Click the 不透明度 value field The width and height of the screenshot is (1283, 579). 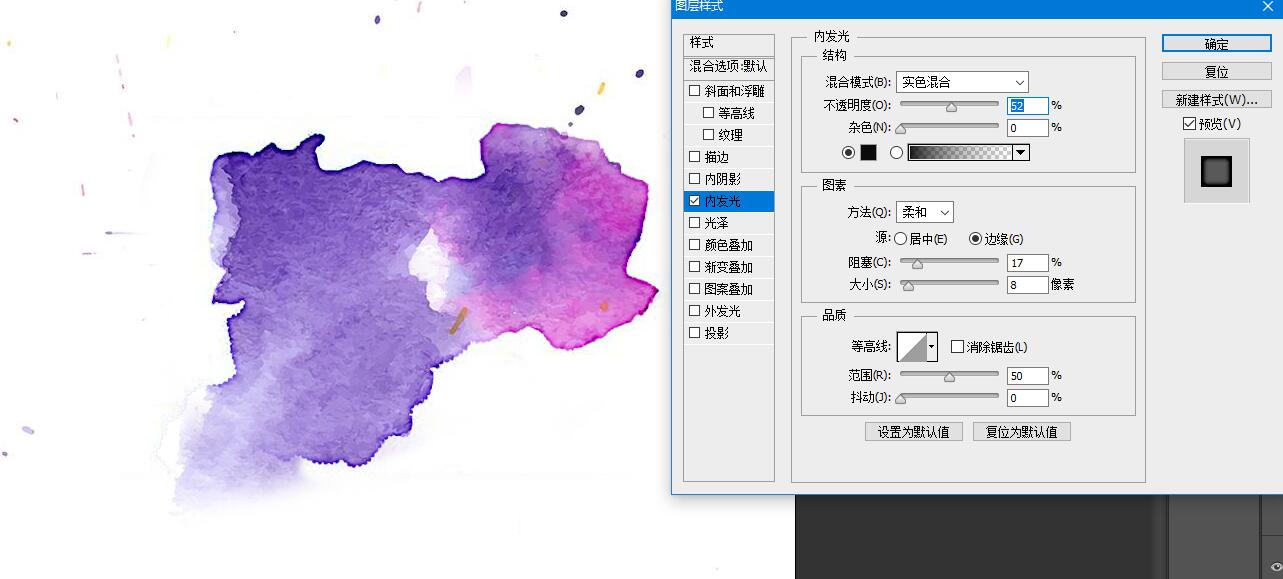tap(1027, 105)
